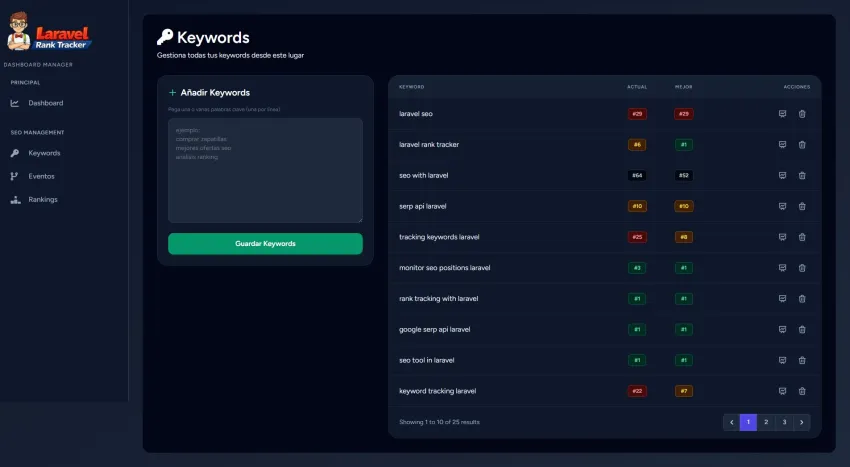Delete the keyword tracking laravel keyword
This screenshot has height=467, width=850.
802,391
